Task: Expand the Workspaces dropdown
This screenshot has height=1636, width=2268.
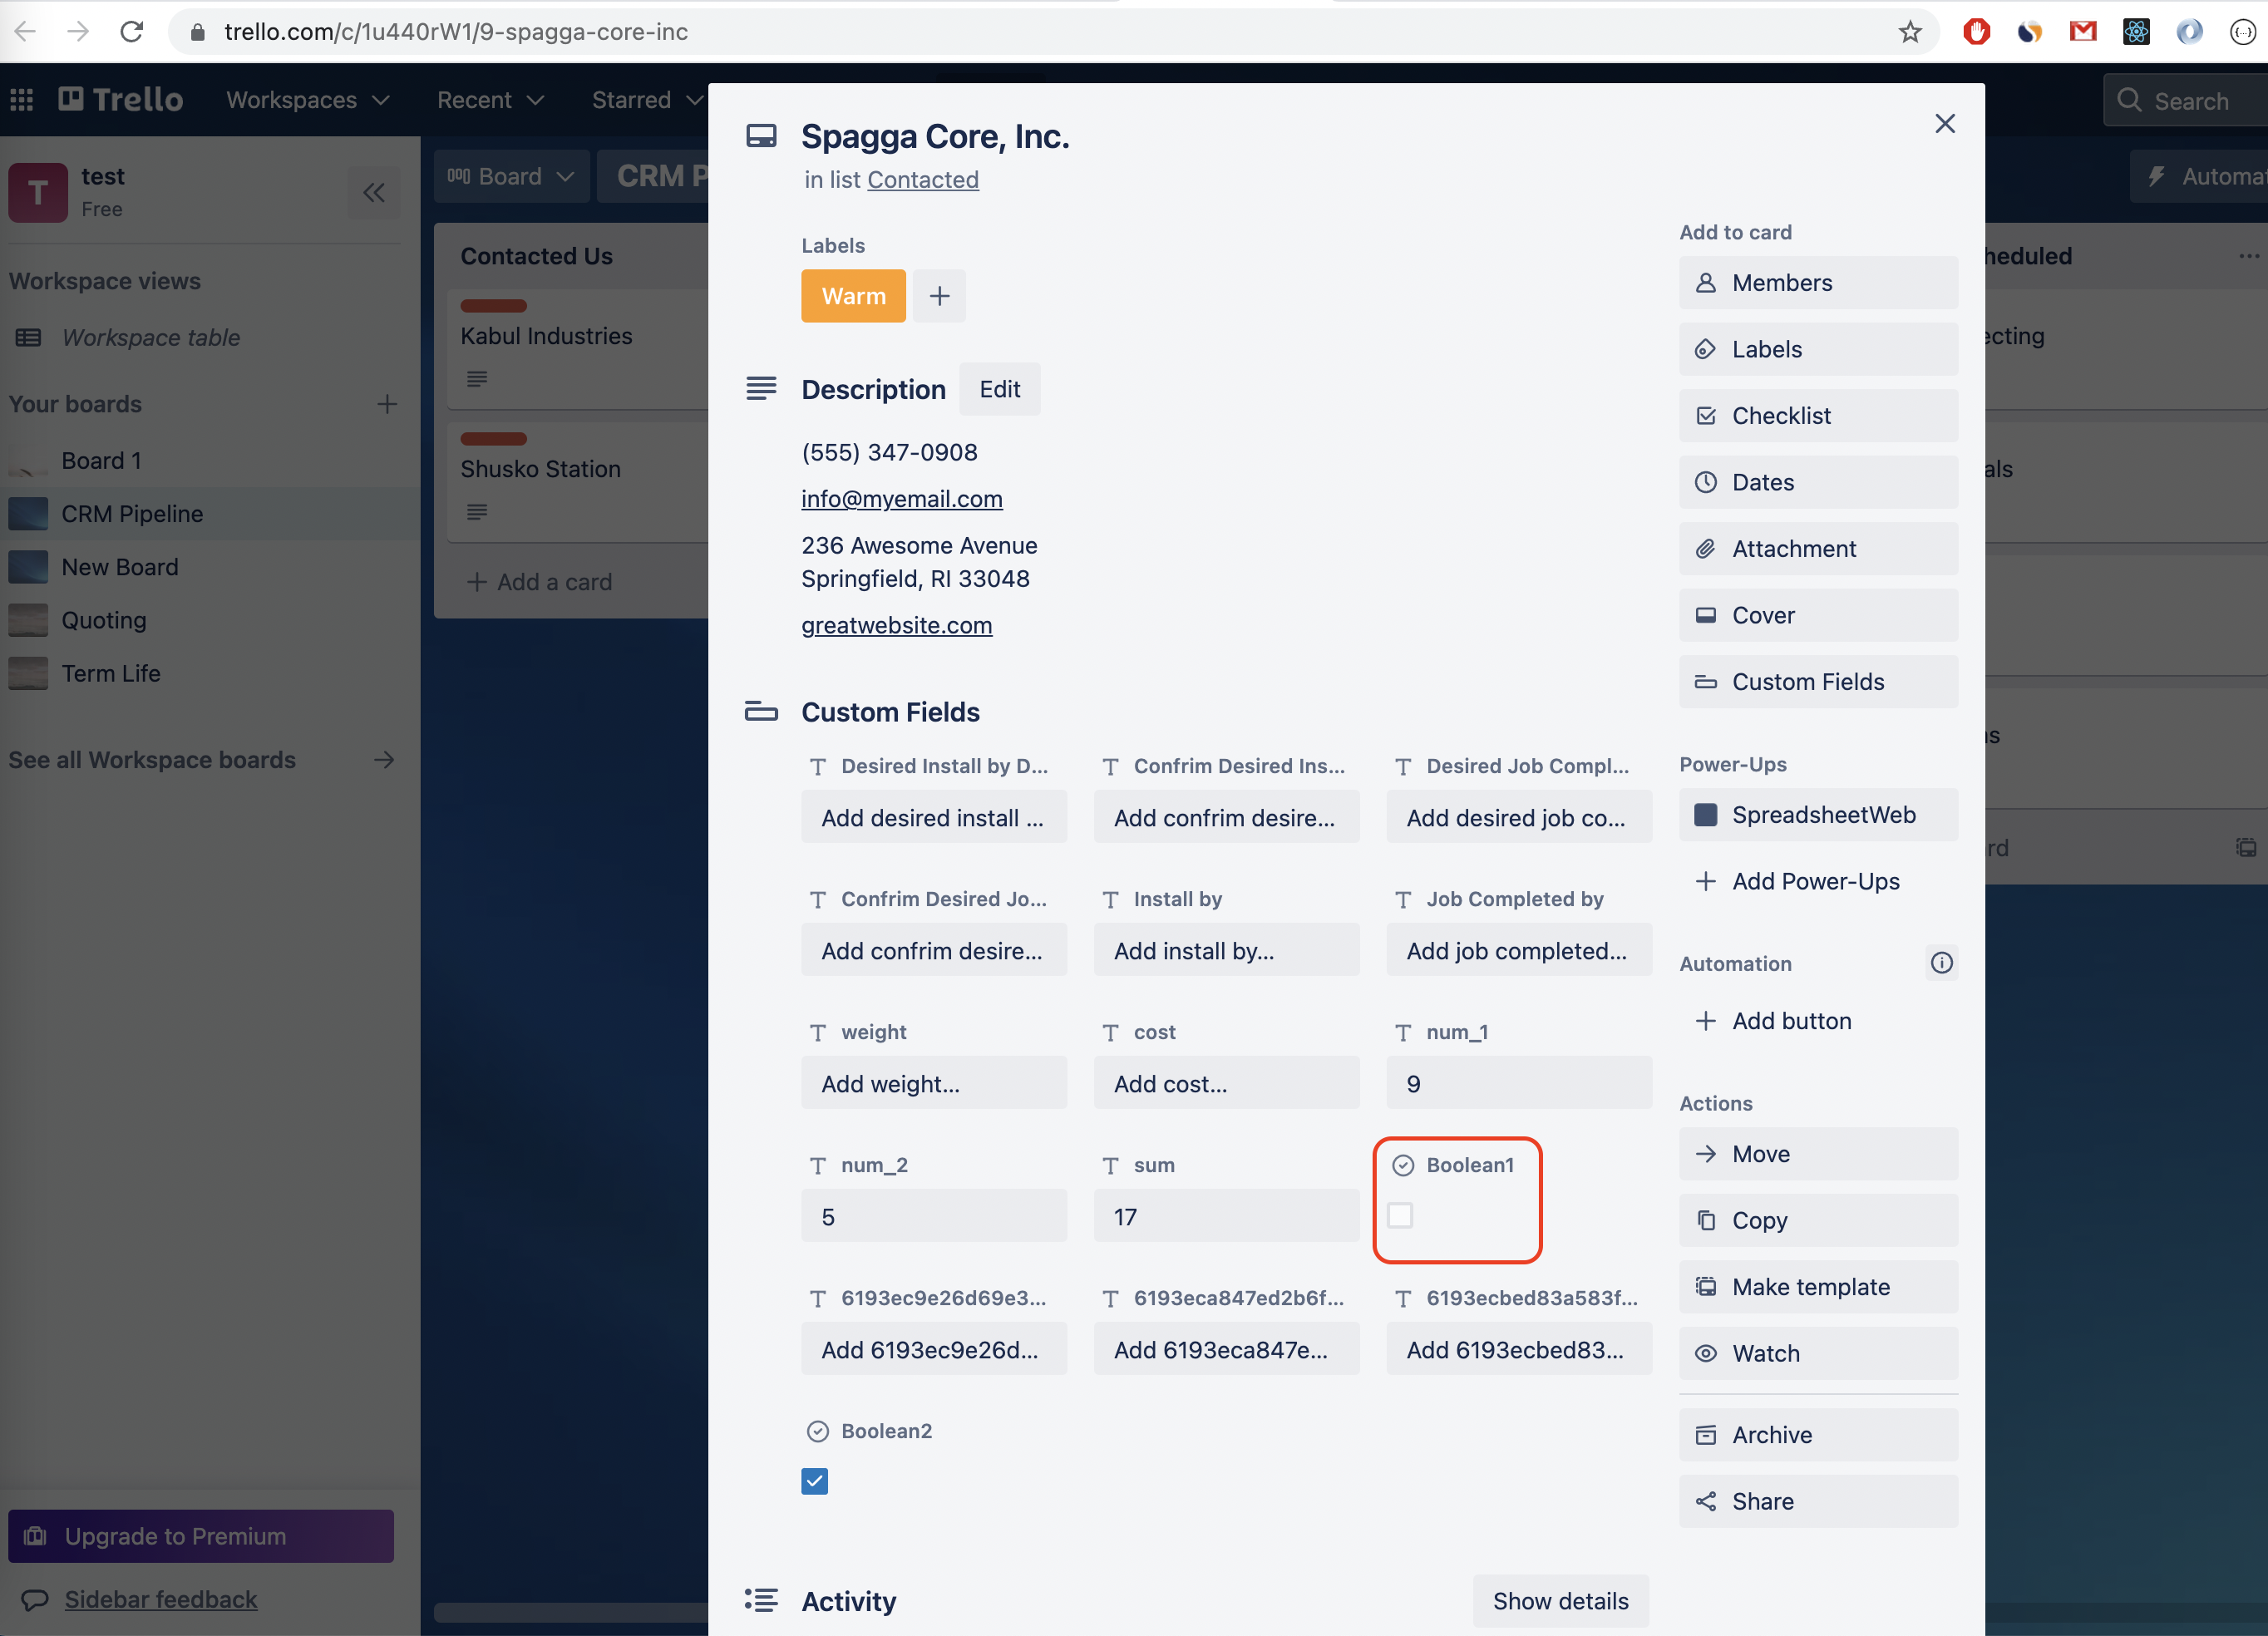Action: 307,100
